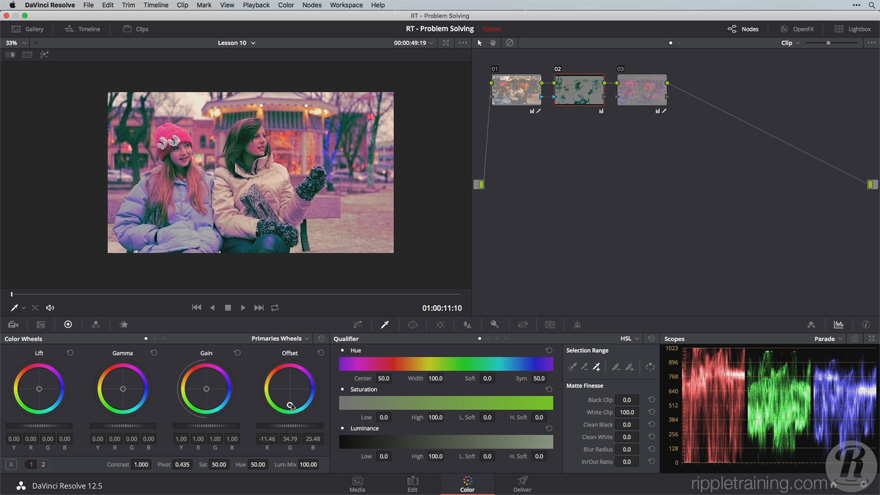Show the Scopes palette icon
Screen dimensions: 880x495
(x=838, y=324)
